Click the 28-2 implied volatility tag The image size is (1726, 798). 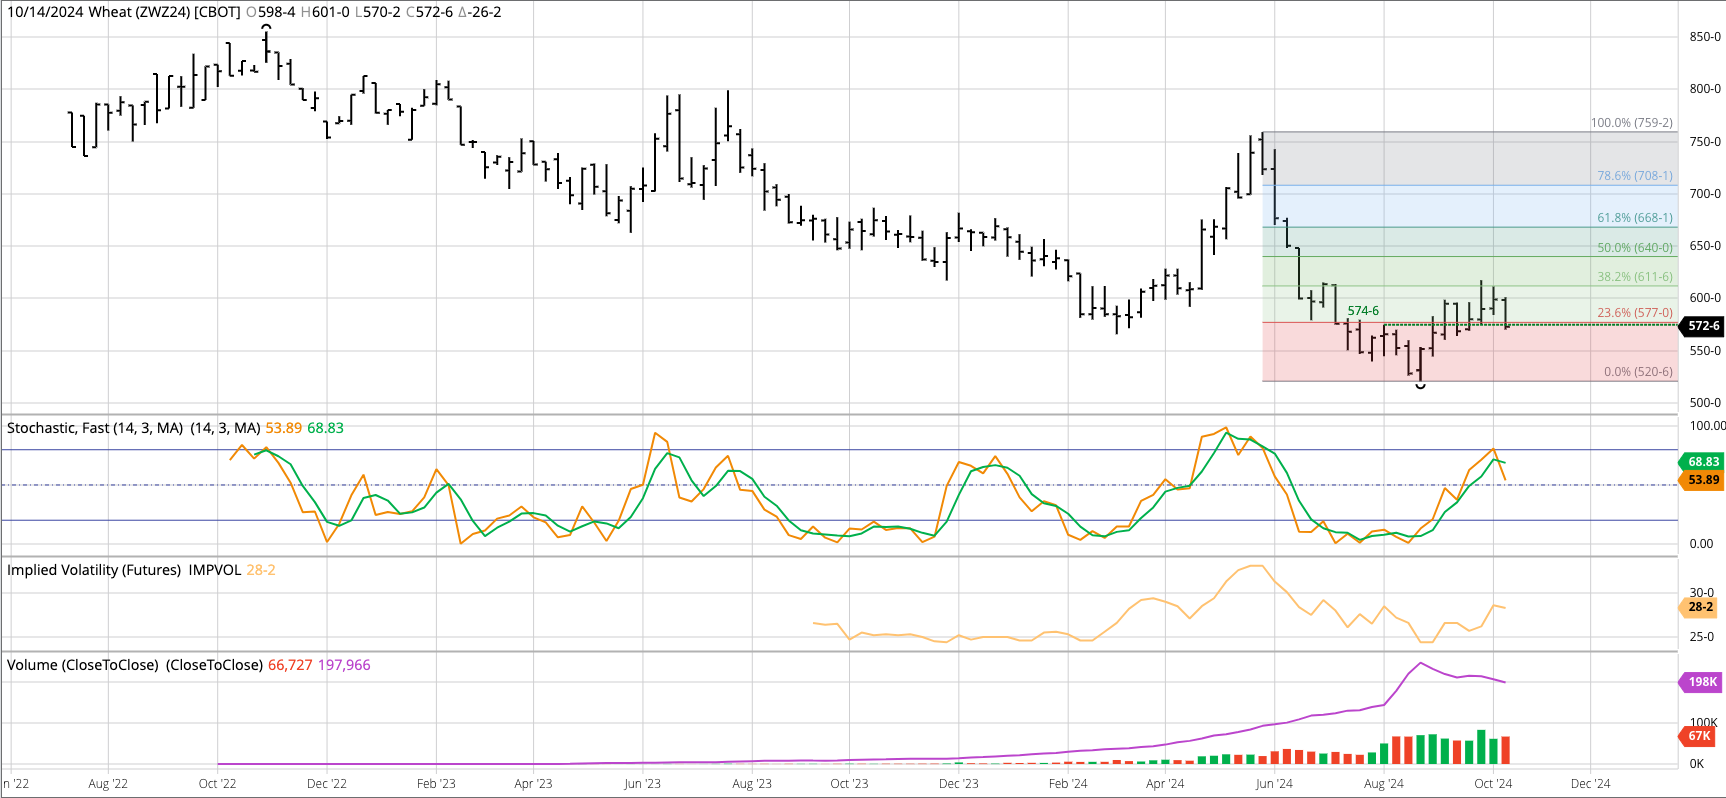click(1700, 607)
